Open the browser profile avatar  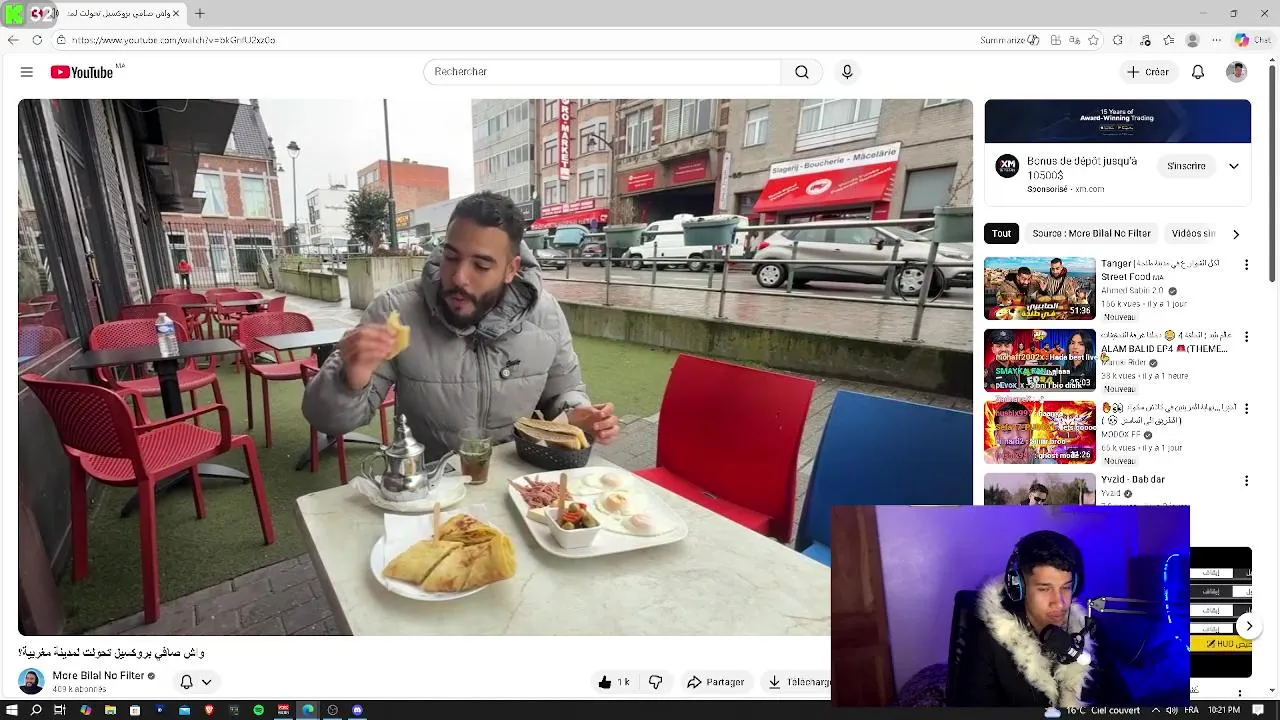coord(1192,40)
